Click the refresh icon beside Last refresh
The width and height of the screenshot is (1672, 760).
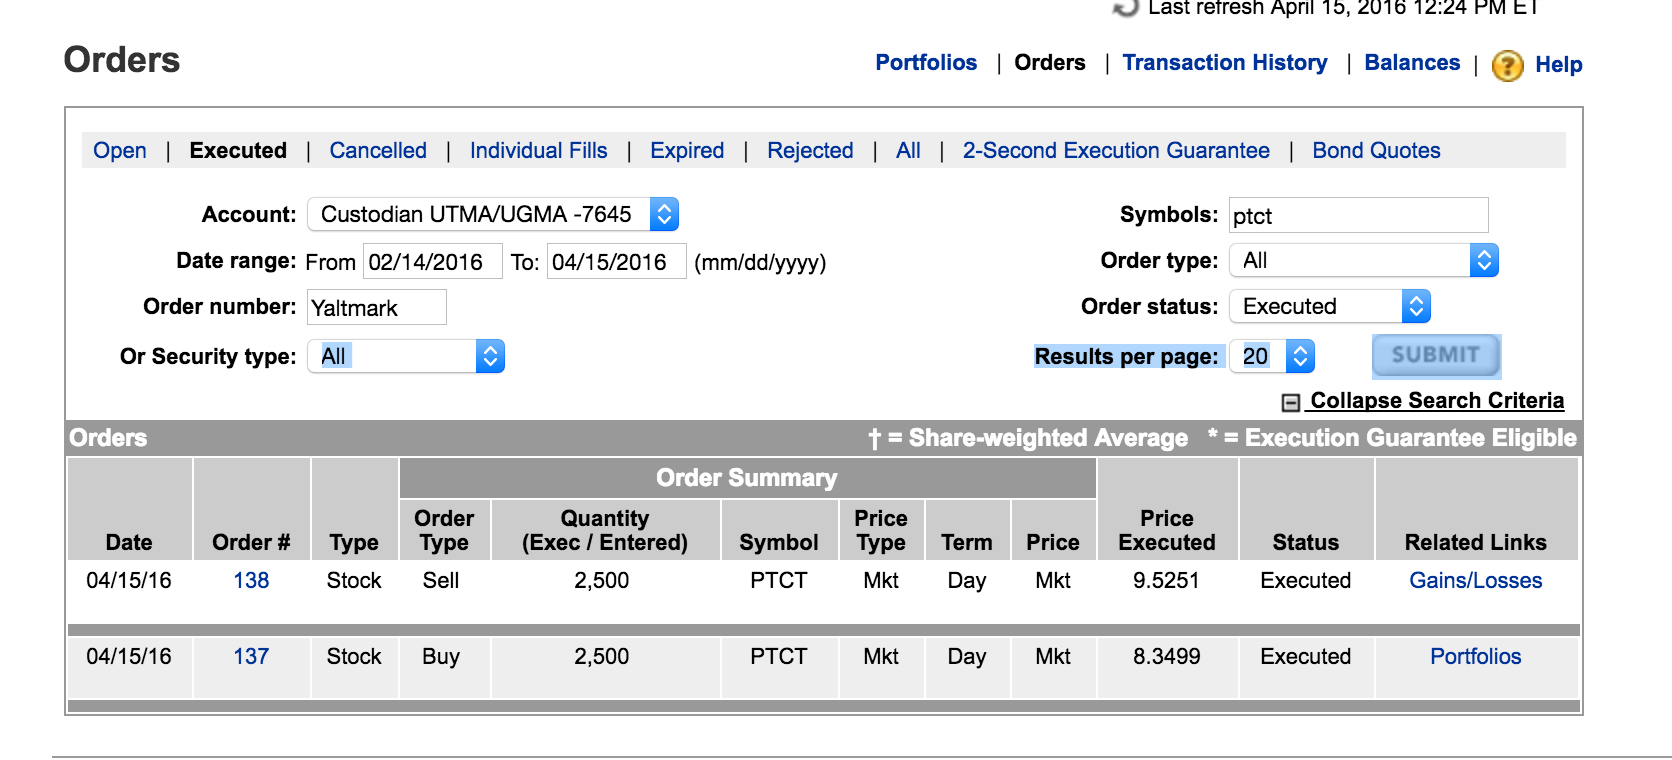pyautogui.click(x=1126, y=8)
